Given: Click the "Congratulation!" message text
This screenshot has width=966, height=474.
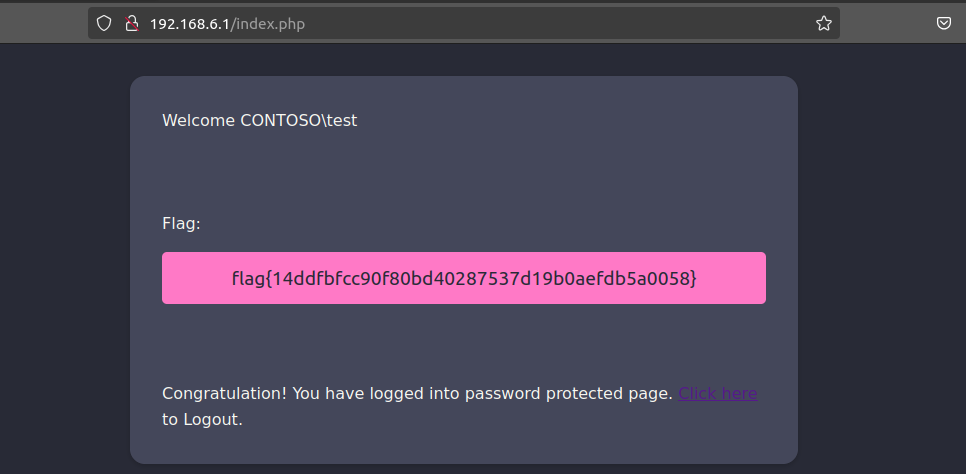Looking at the screenshot, I should (x=224, y=394).
